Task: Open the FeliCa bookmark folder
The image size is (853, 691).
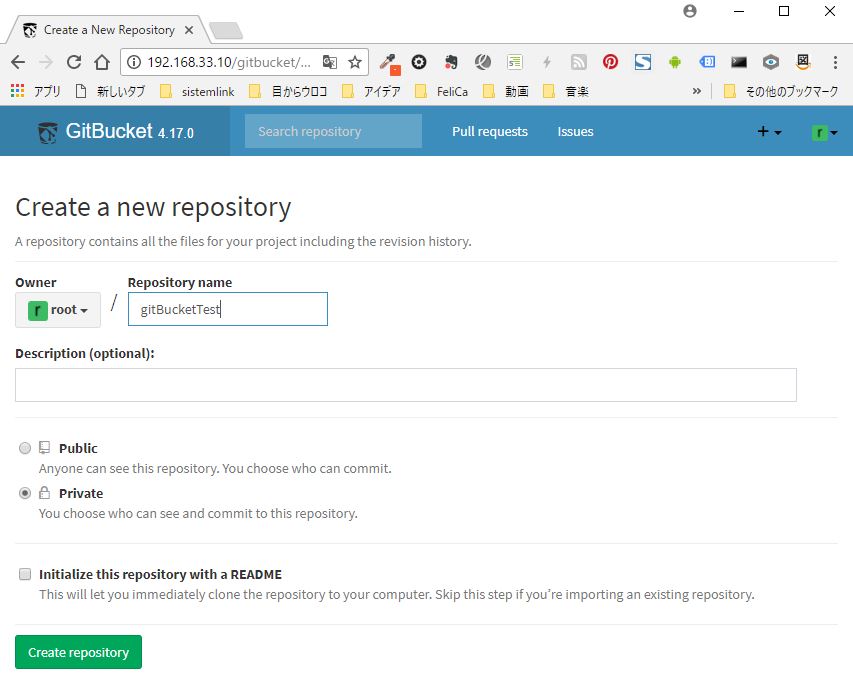Action: [x=441, y=91]
